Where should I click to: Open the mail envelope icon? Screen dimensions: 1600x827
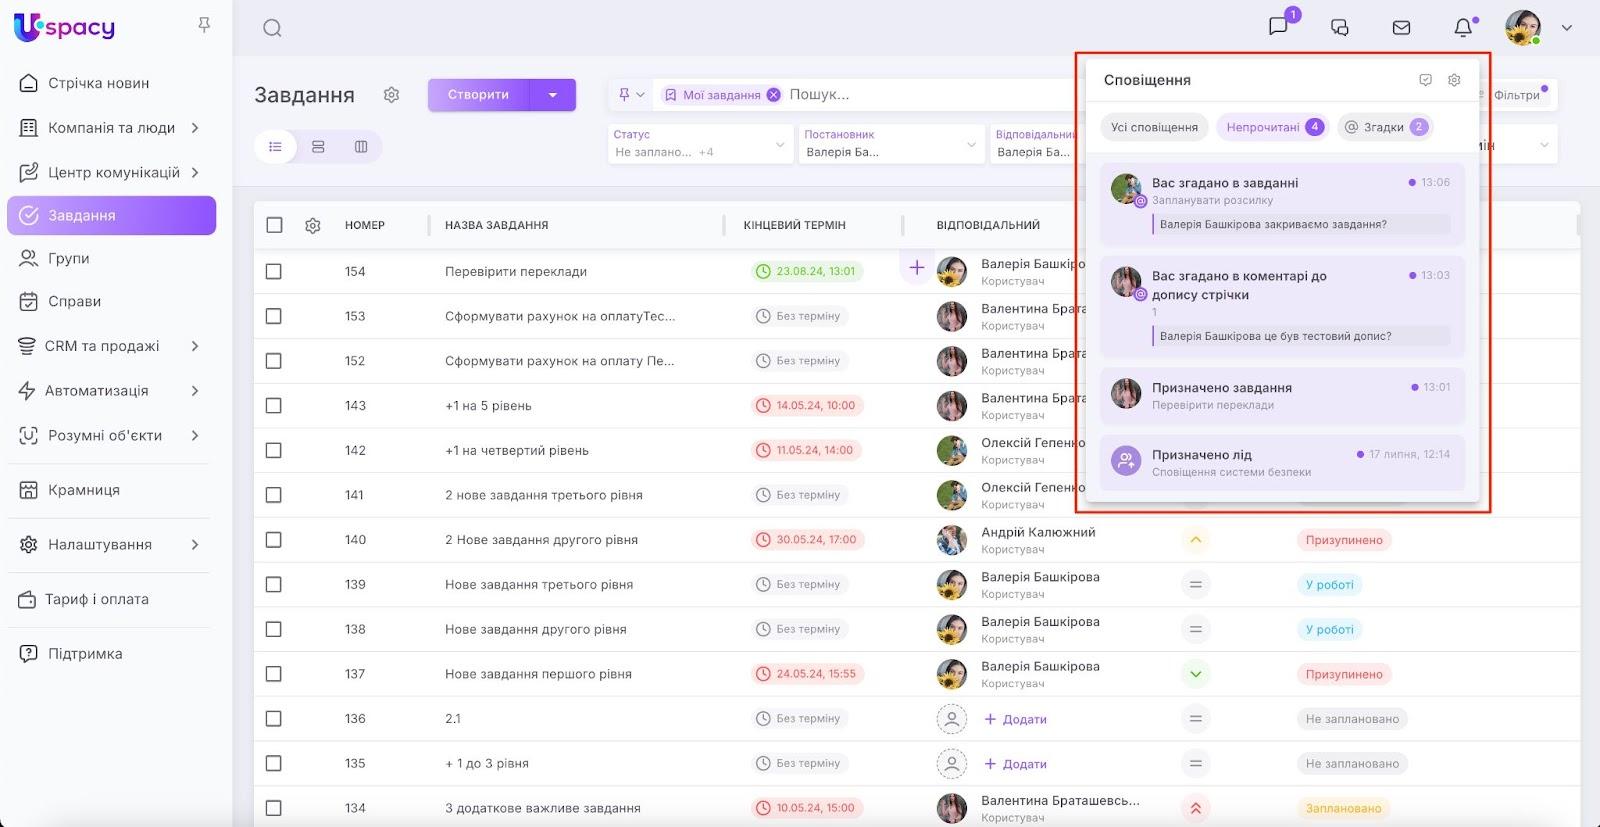coord(1402,28)
